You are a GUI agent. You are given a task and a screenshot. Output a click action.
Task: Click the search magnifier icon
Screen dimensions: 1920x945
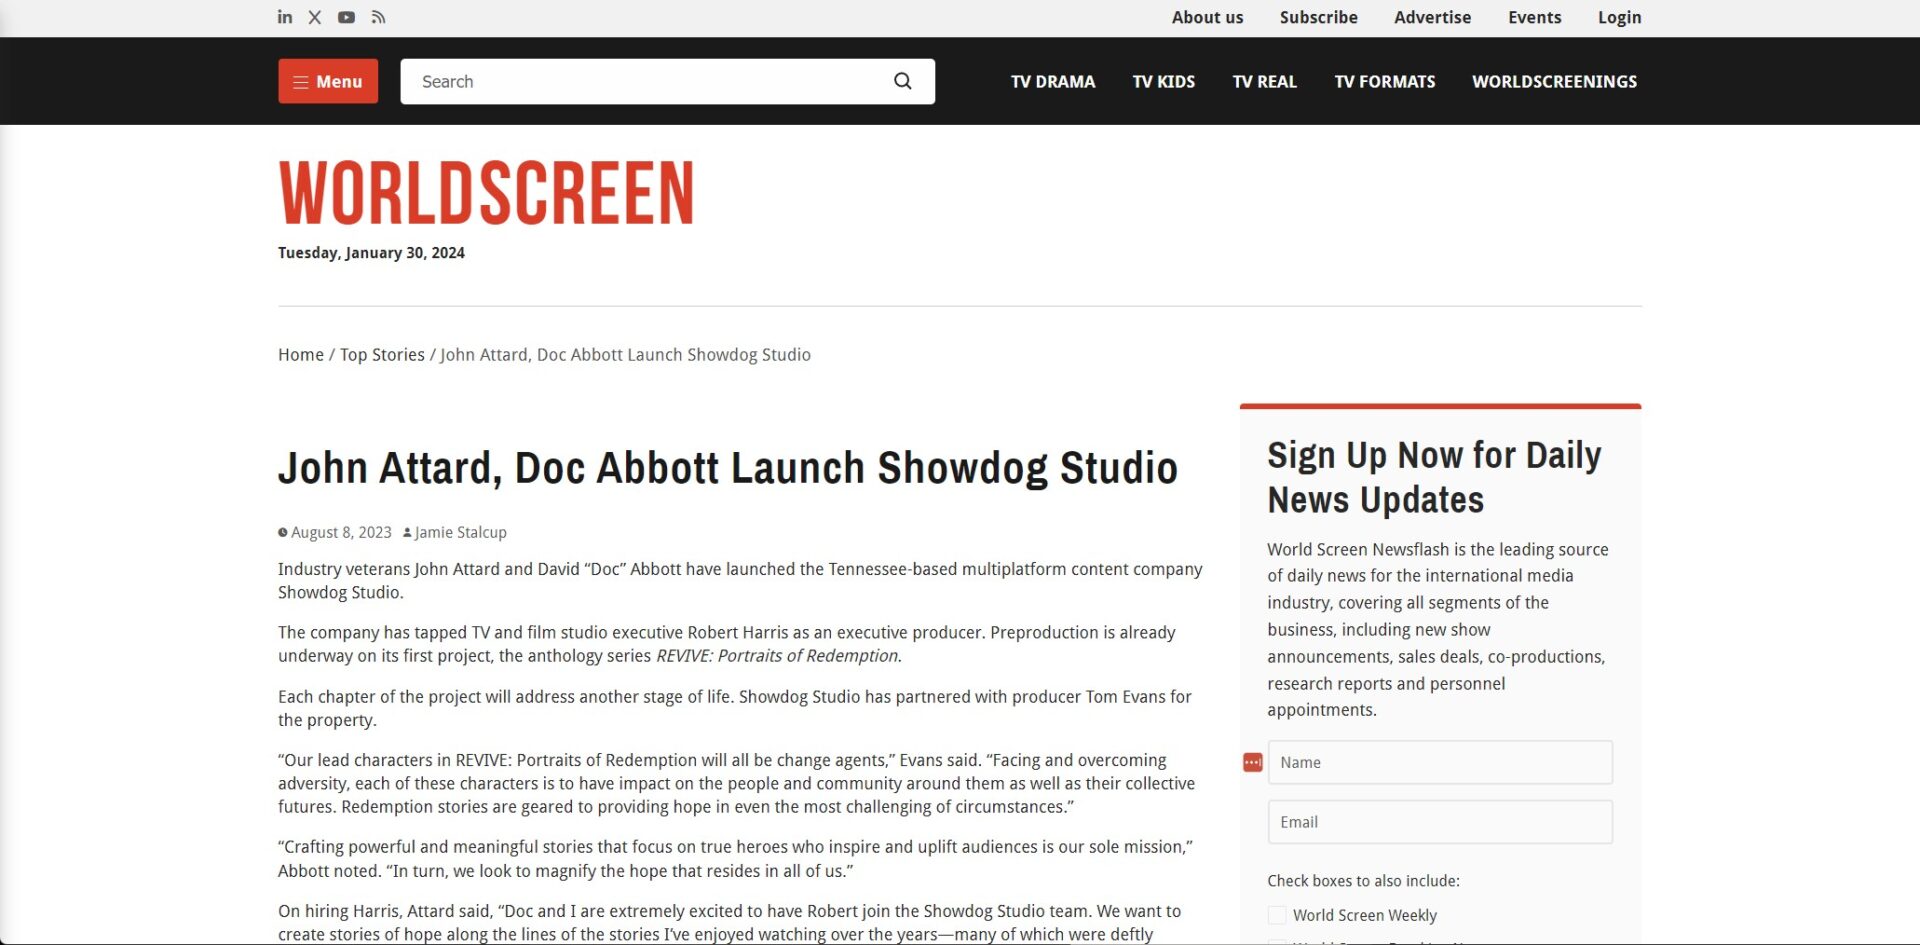[902, 81]
